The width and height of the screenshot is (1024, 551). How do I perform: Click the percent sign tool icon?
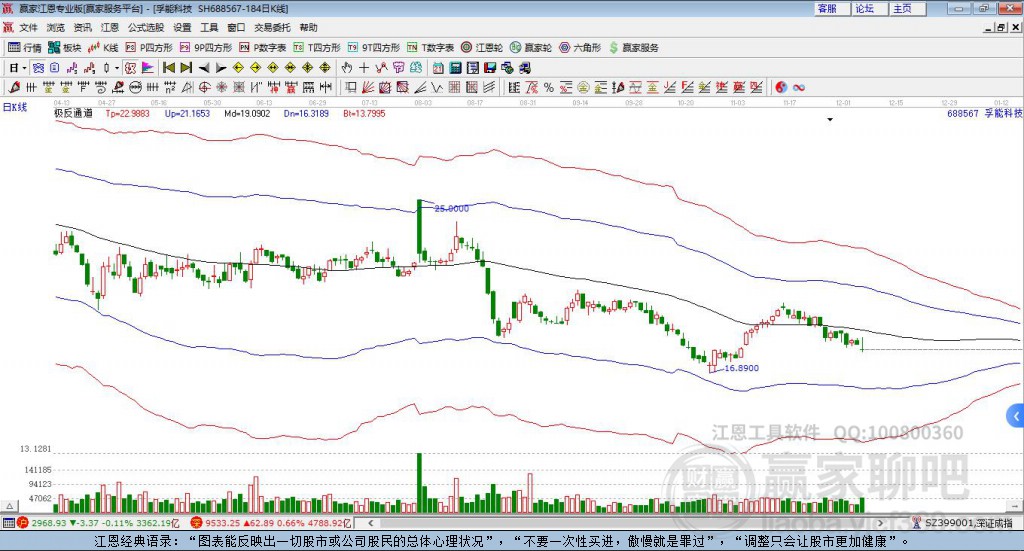(548, 87)
